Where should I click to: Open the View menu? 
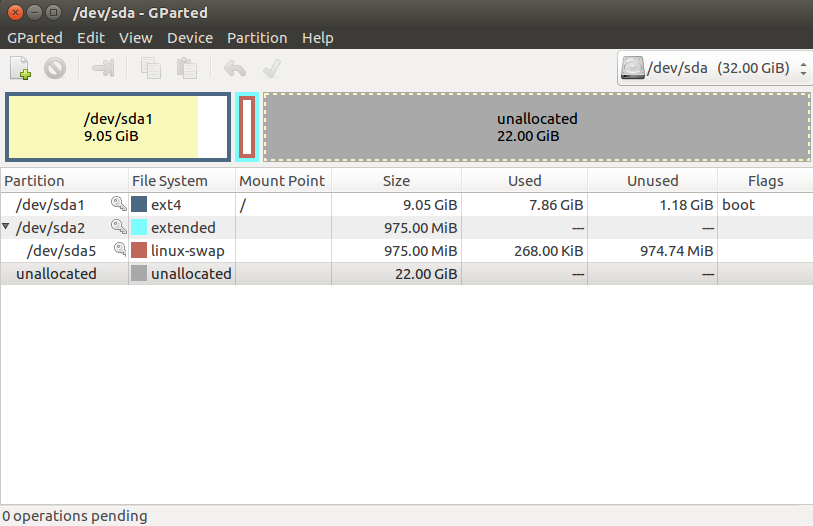tap(136, 38)
